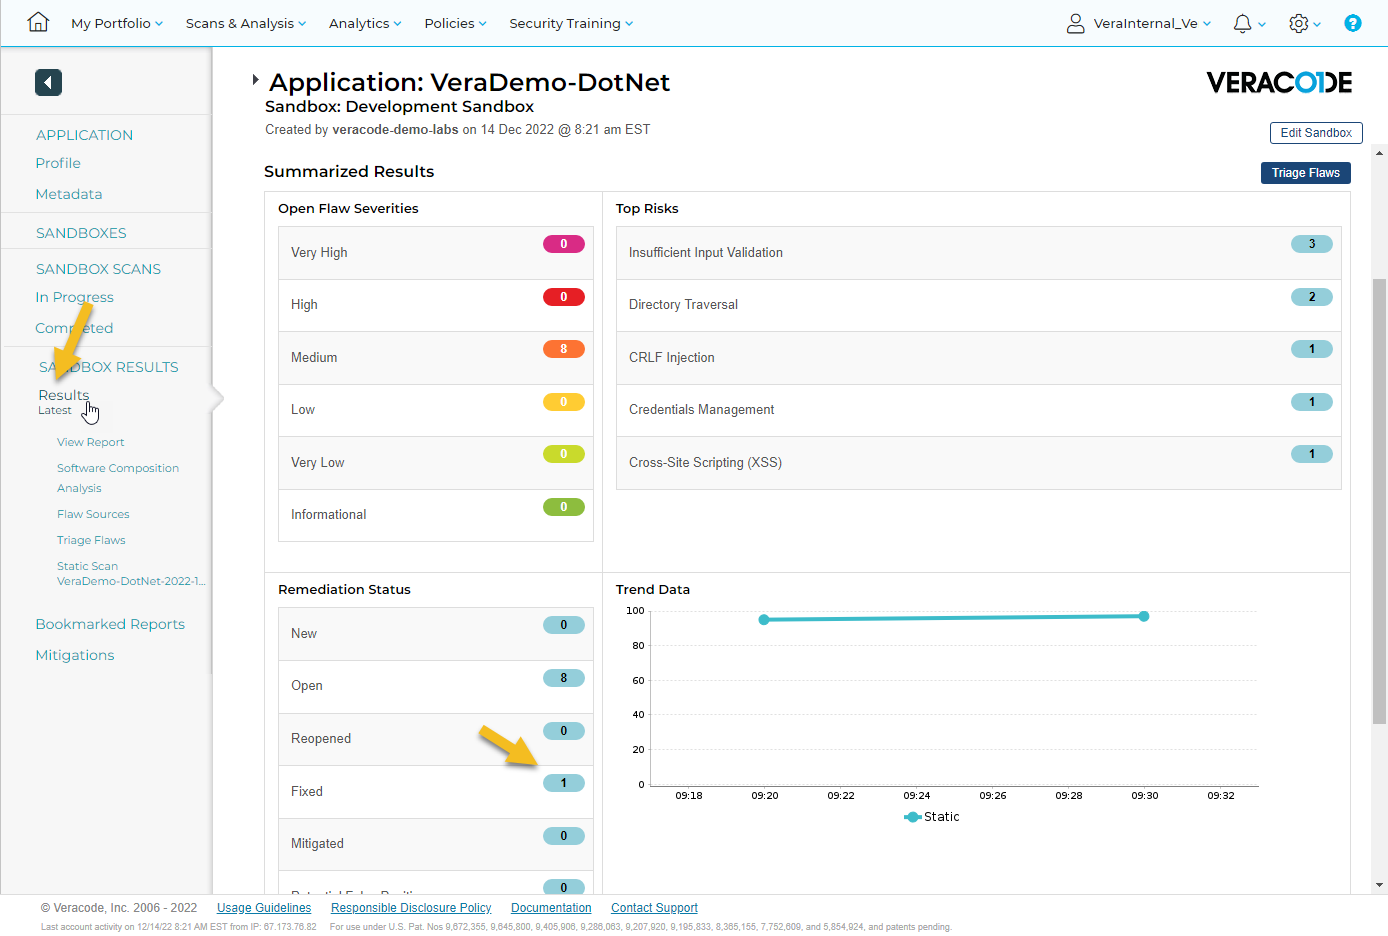Open Triage Flaws sidebar link
The height and width of the screenshot is (936, 1388).
pos(91,540)
